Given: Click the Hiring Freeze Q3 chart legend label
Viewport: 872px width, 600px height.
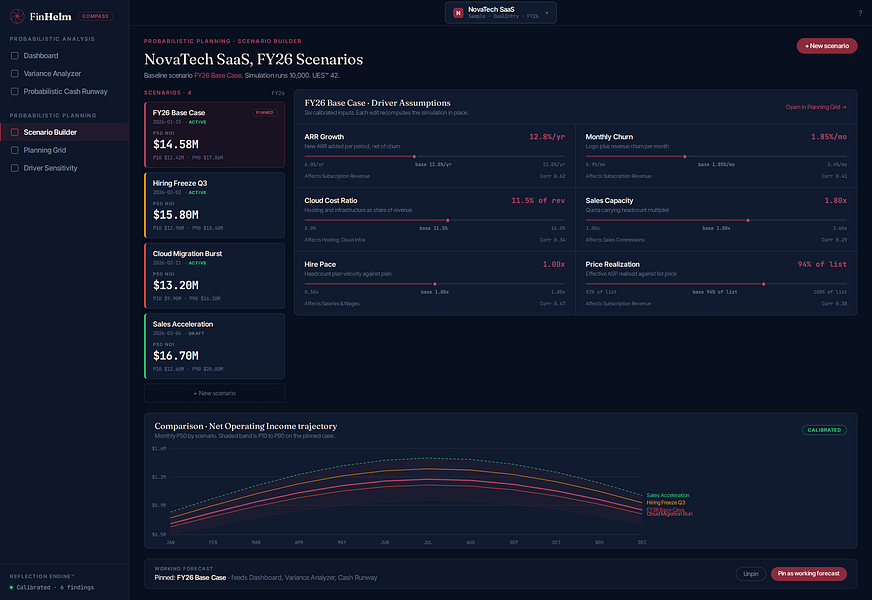Looking at the screenshot, I should click(x=666, y=503).
